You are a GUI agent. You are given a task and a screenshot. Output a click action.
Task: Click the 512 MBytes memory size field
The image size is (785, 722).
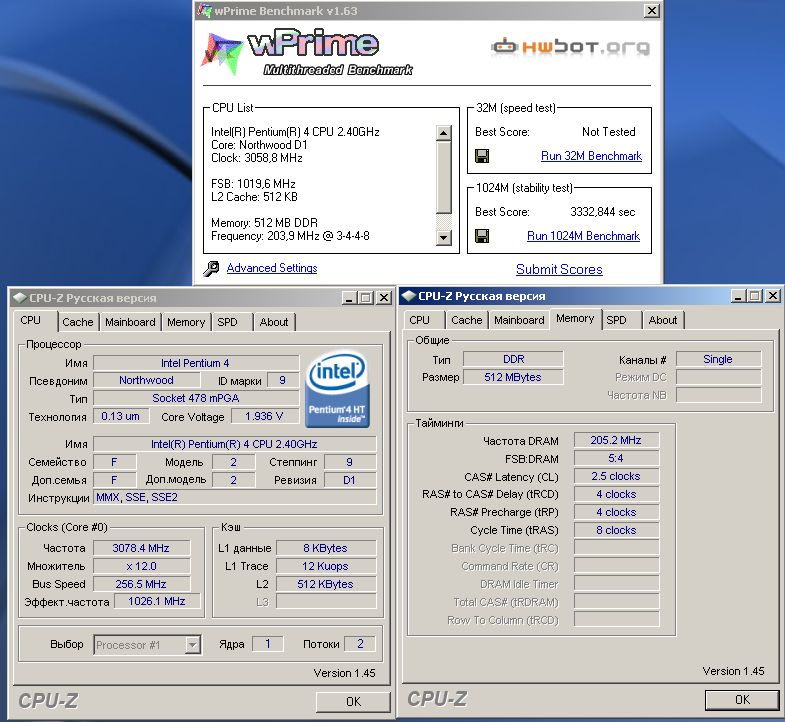(x=514, y=377)
